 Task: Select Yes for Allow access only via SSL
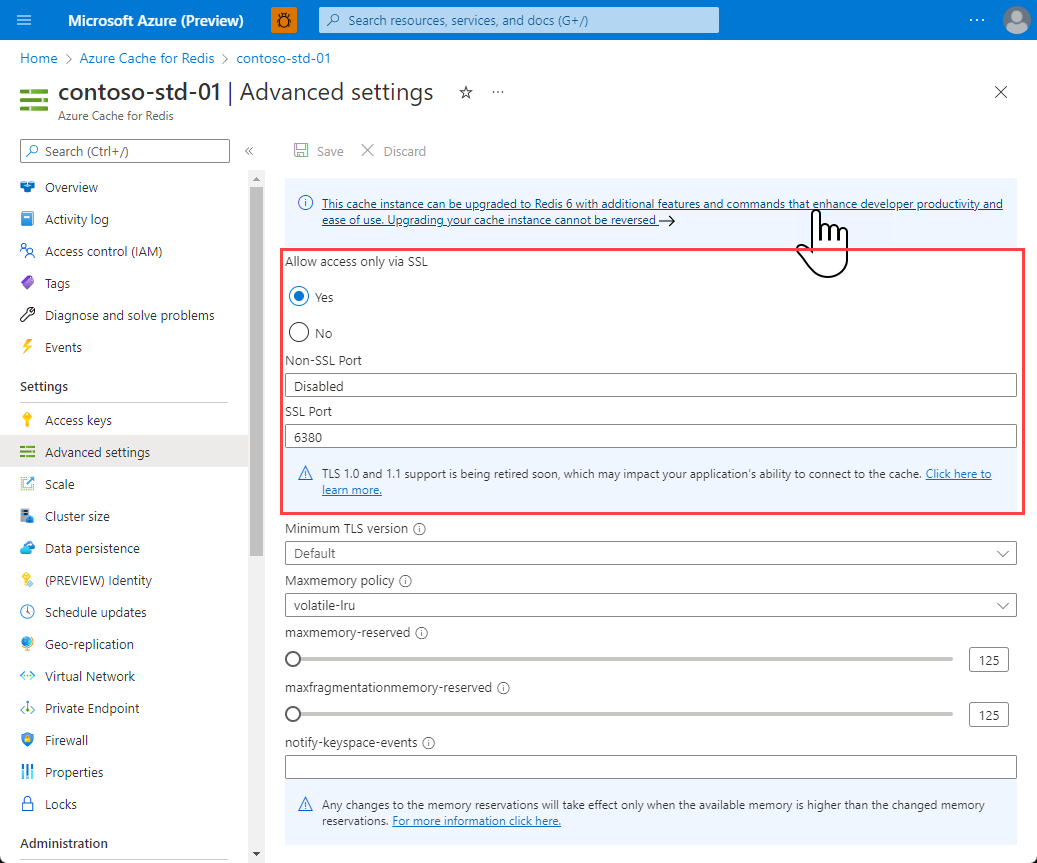coord(300,296)
